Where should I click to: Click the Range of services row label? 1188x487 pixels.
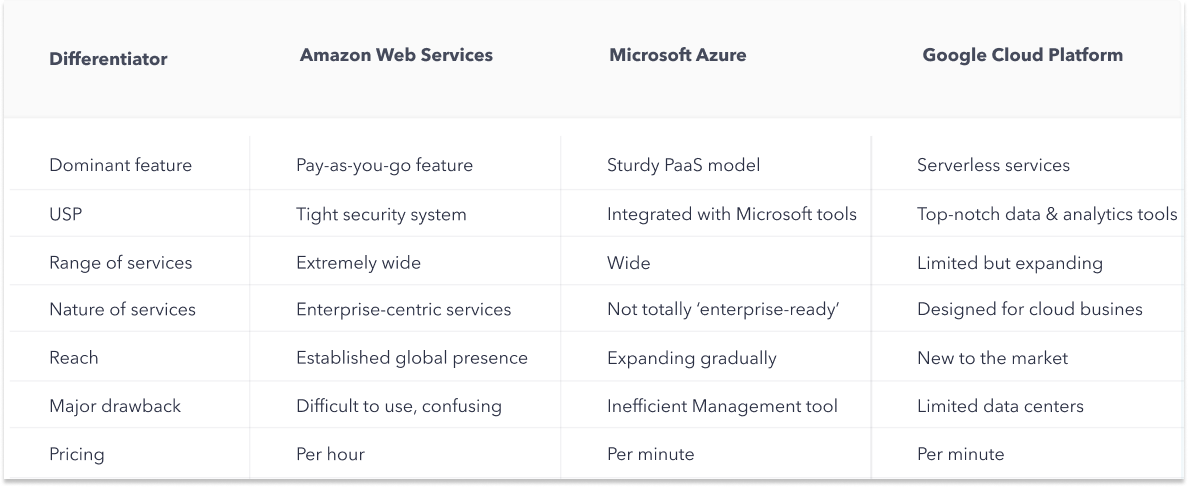pyautogui.click(x=120, y=263)
